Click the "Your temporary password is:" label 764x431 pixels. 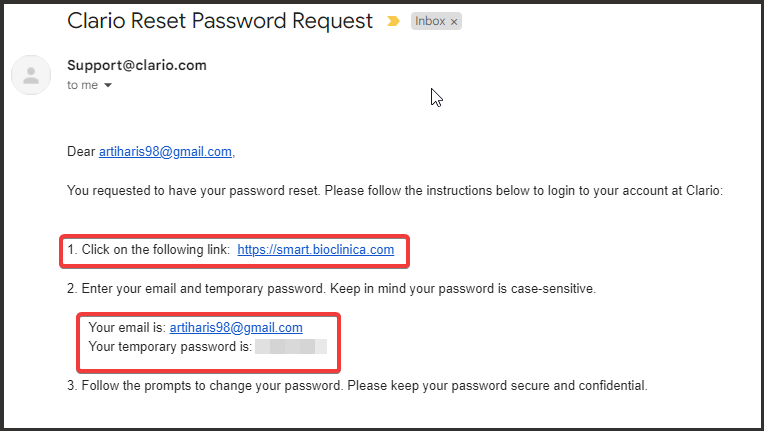pos(169,346)
